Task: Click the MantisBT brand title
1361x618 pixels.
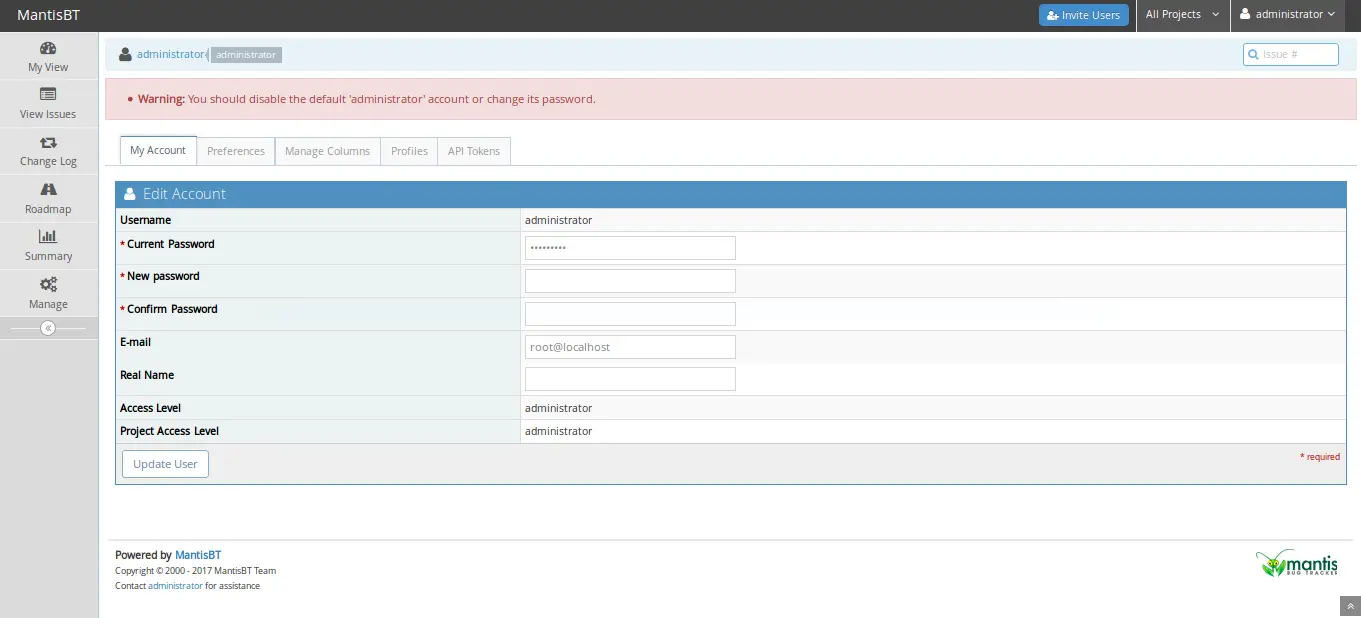Action: [48, 15]
